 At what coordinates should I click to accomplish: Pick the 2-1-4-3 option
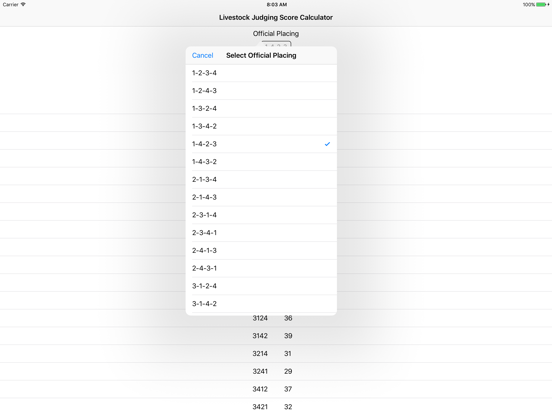coord(261,197)
